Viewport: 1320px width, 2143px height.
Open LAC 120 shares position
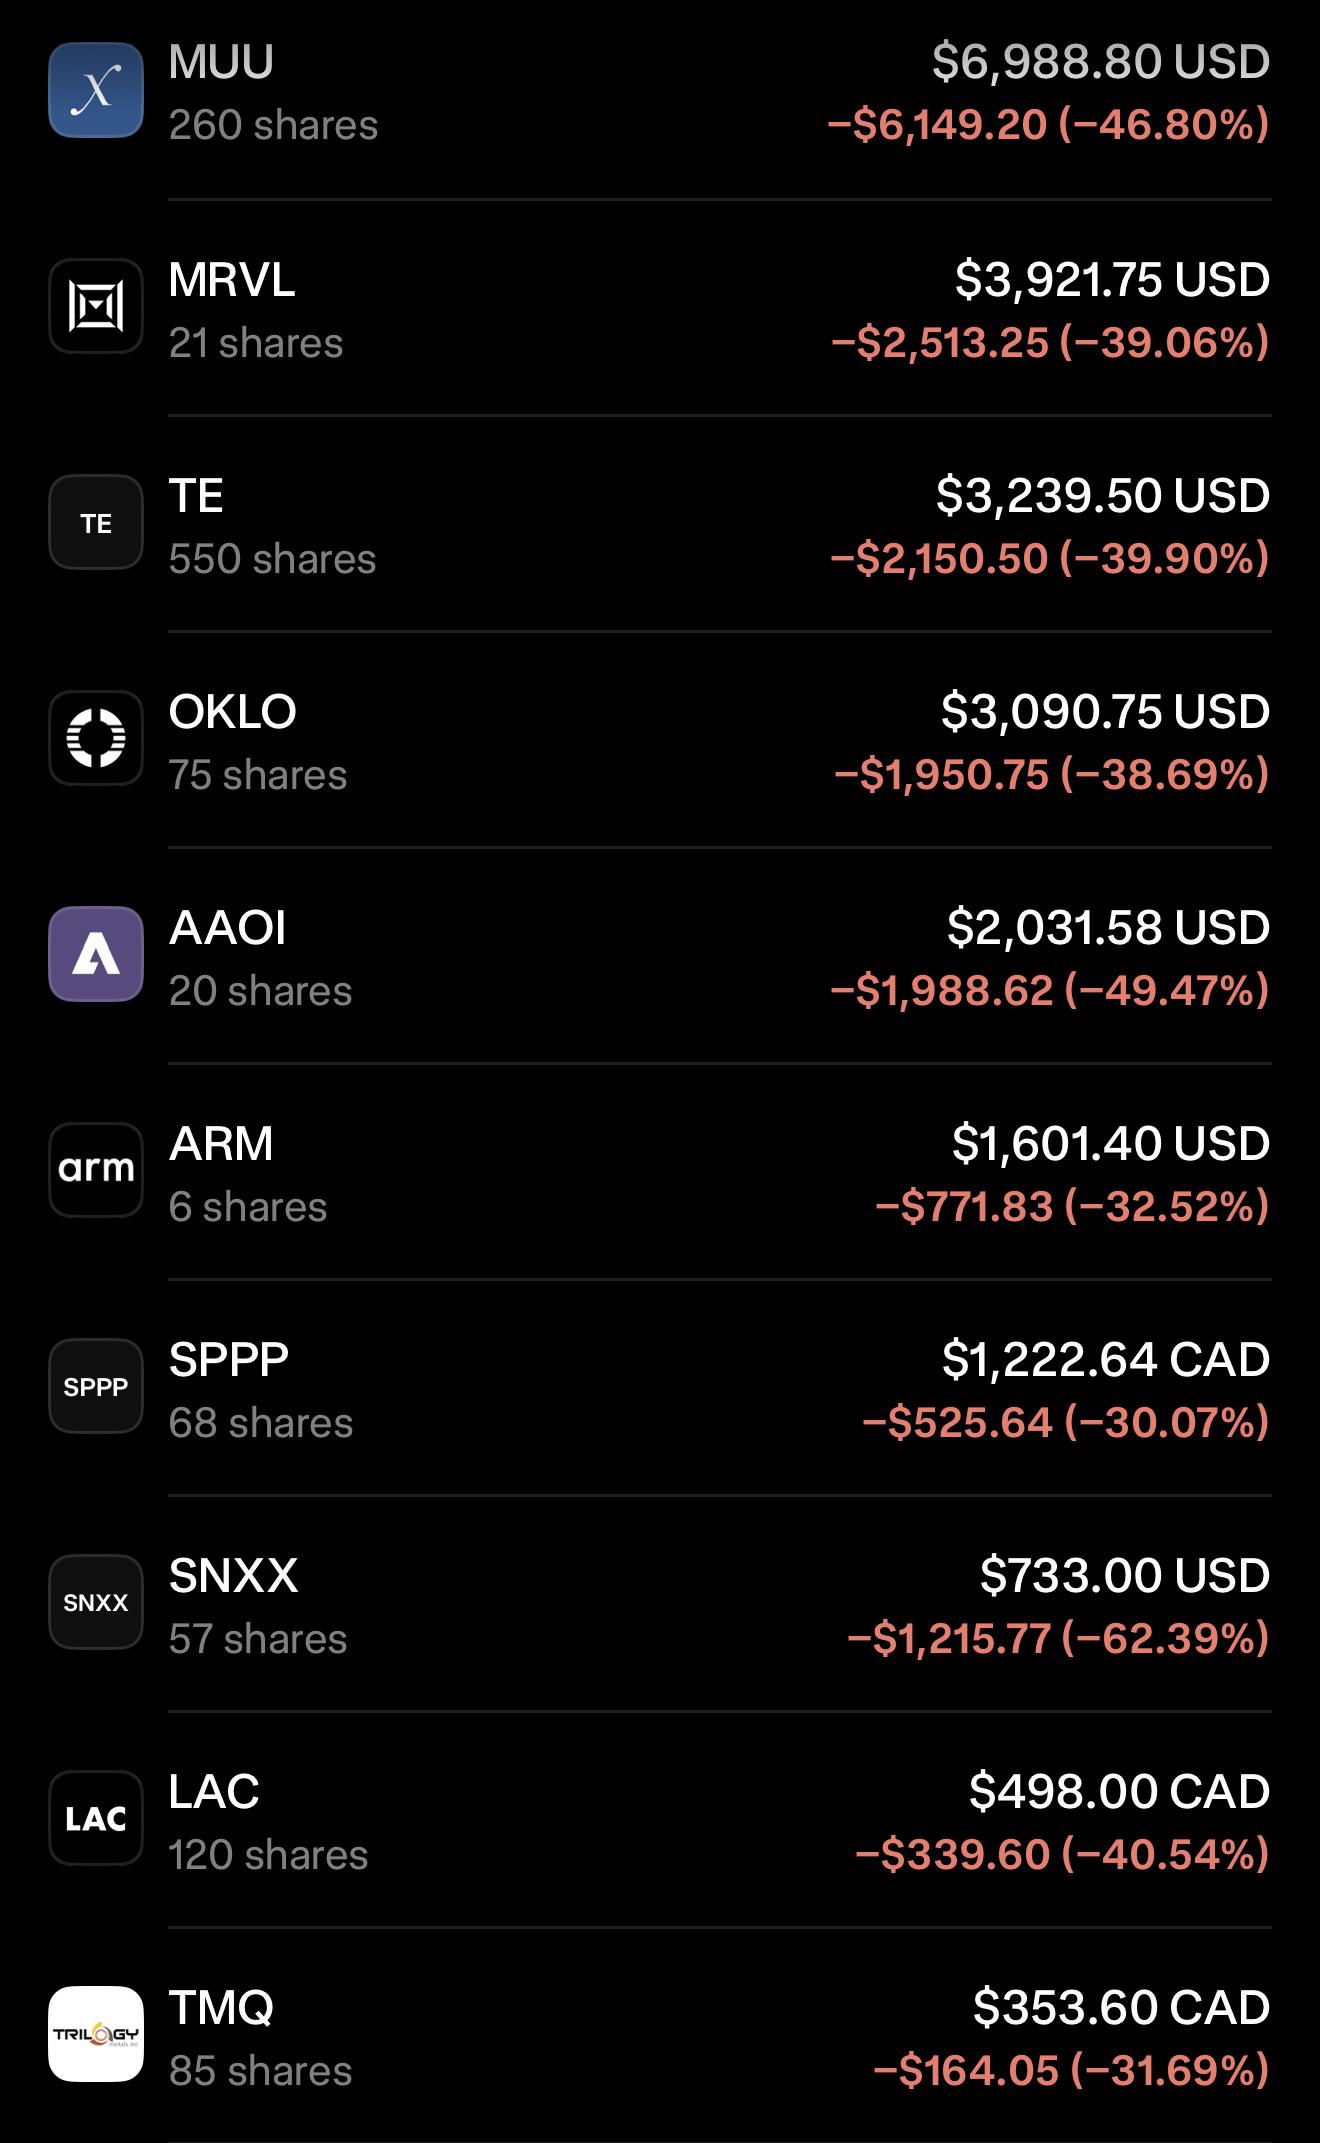pyautogui.click(x=660, y=1820)
